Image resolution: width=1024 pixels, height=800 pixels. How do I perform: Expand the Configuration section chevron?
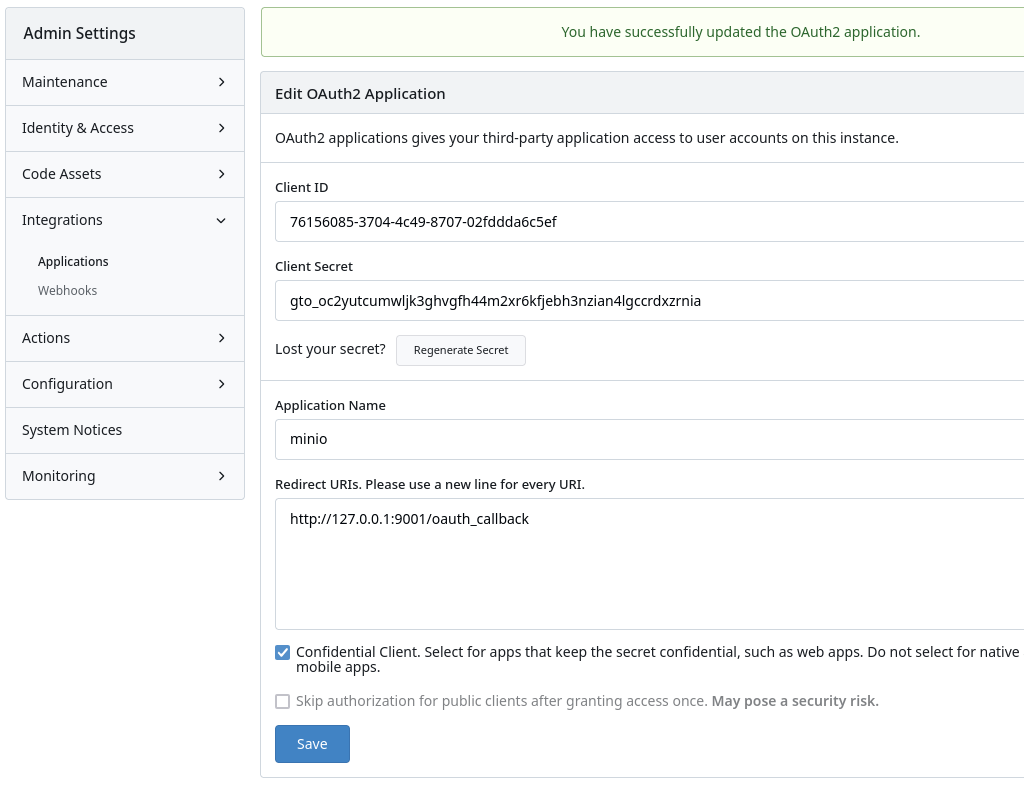(221, 384)
